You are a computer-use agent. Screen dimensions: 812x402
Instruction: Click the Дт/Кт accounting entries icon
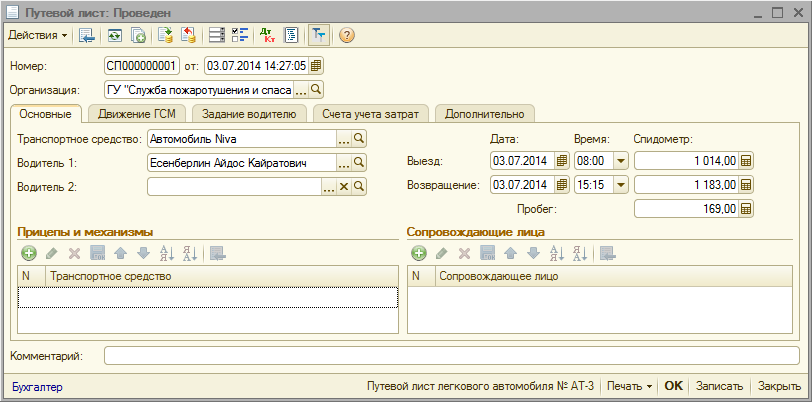267,35
